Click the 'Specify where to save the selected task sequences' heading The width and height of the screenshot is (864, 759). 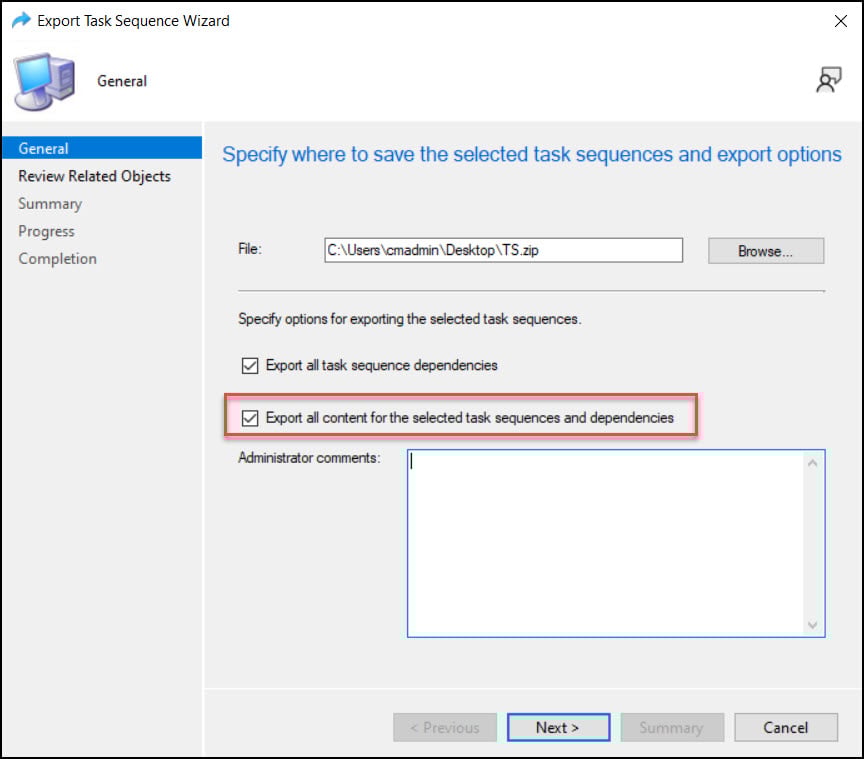[531, 154]
